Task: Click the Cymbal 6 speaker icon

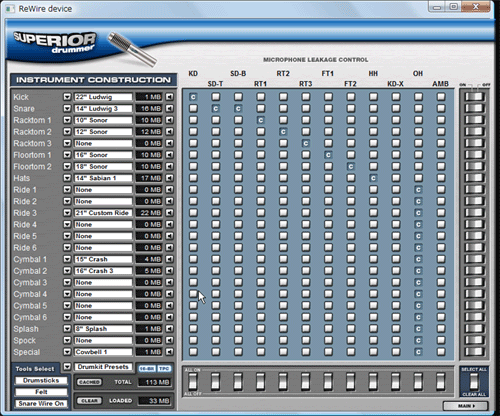Action: [x=170, y=317]
